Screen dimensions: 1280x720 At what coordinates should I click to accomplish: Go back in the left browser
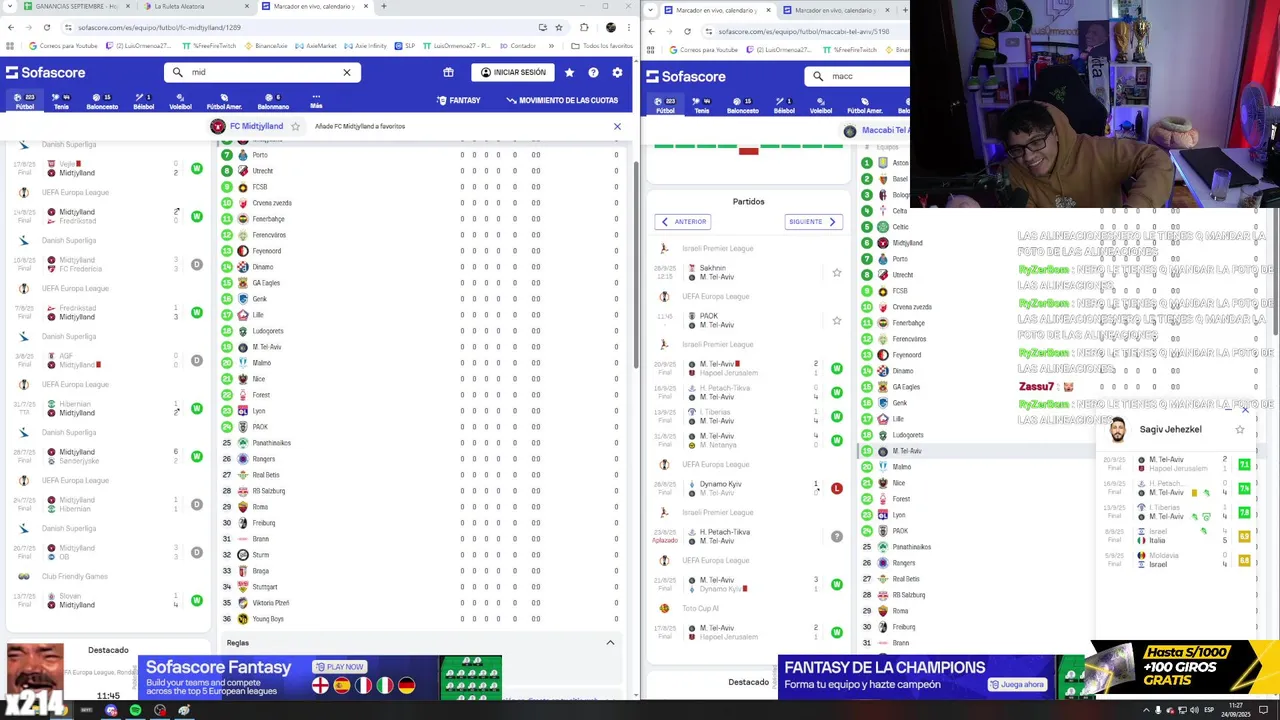[x=10, y=27]
